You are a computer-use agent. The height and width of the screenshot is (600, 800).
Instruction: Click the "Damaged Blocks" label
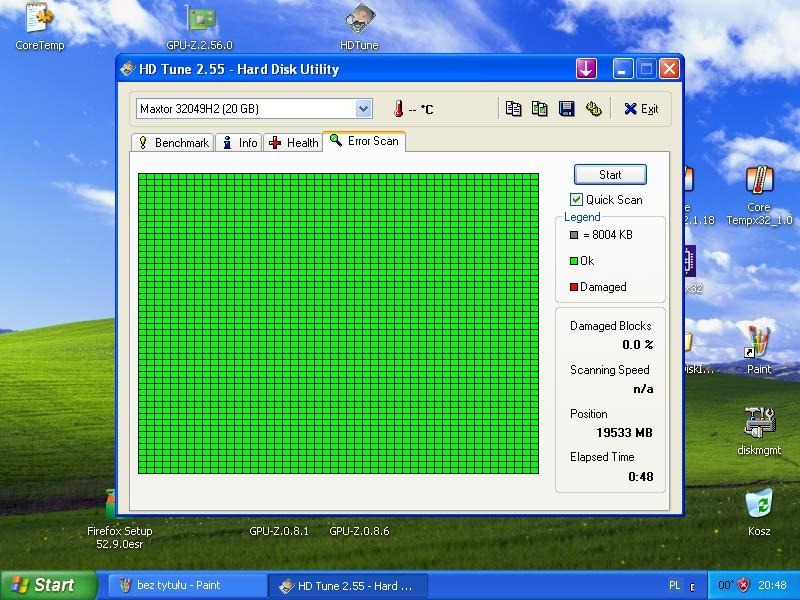pyautogui.click(x=611, y=326)
